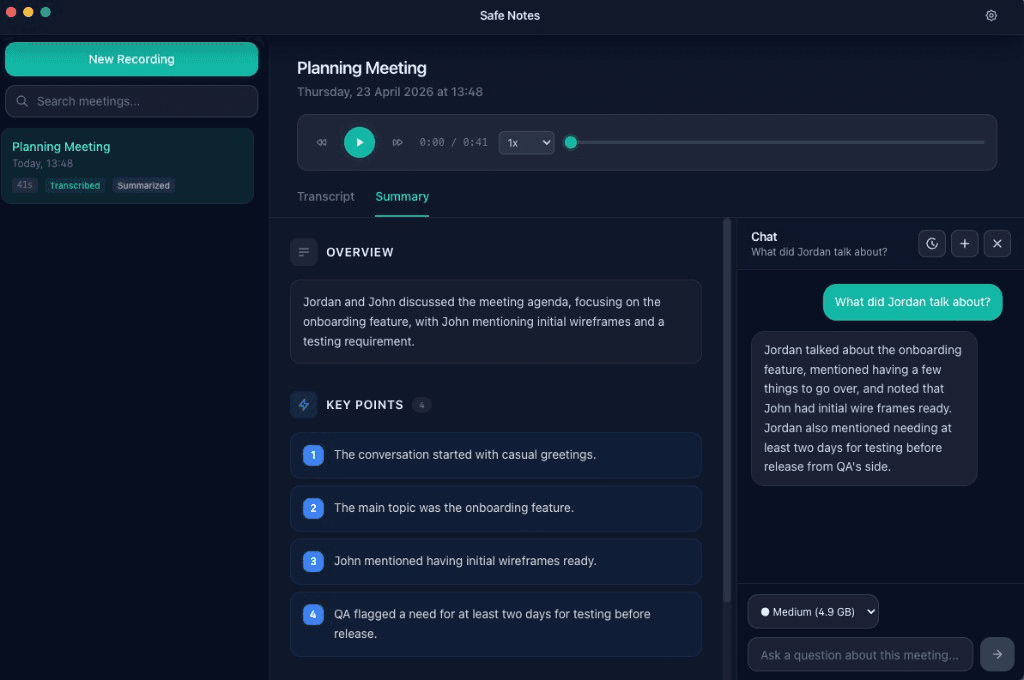The image size is (1024, 680).
Task: Switch to the Transcript tab
Action: point(326,197)
